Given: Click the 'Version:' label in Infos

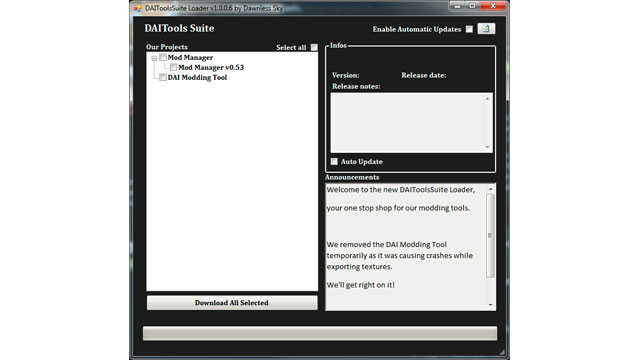Looking at the screenshot, I should click(x=346, y=76).
